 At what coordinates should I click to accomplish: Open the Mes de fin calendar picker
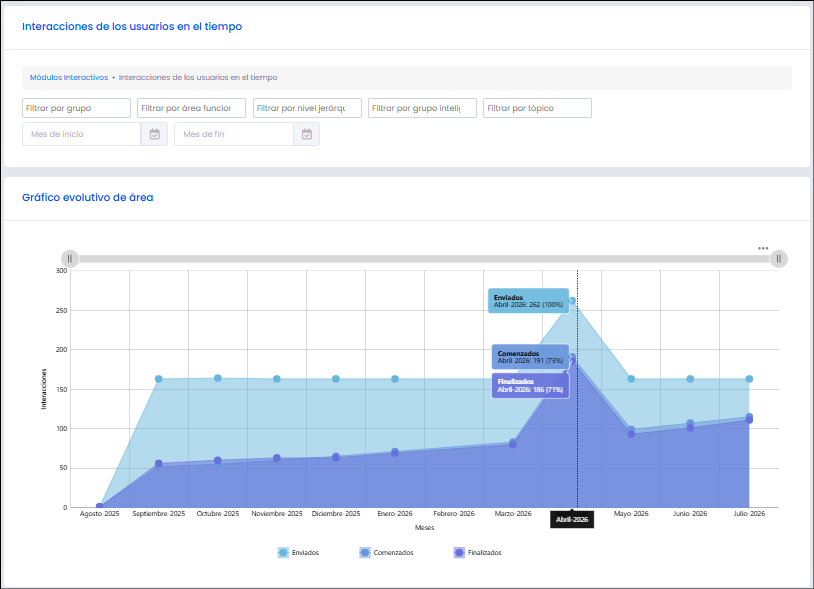point(307,134)
